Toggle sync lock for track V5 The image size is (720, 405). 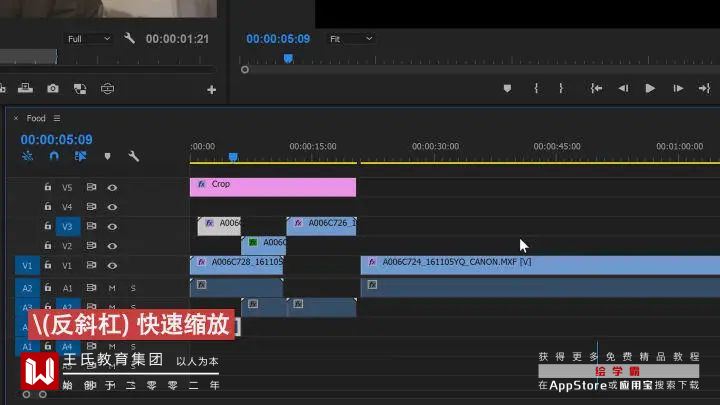[x=91, y=187]
